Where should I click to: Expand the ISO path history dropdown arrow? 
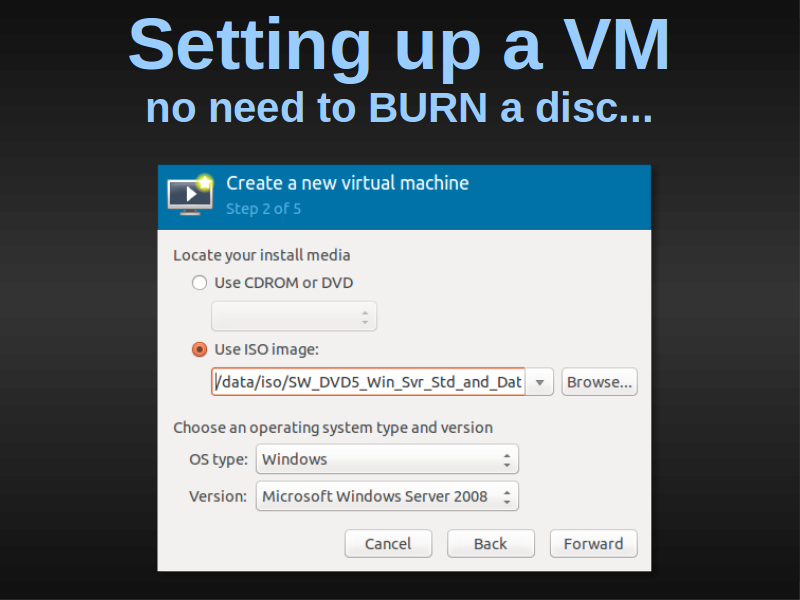(x=539, y=382)
